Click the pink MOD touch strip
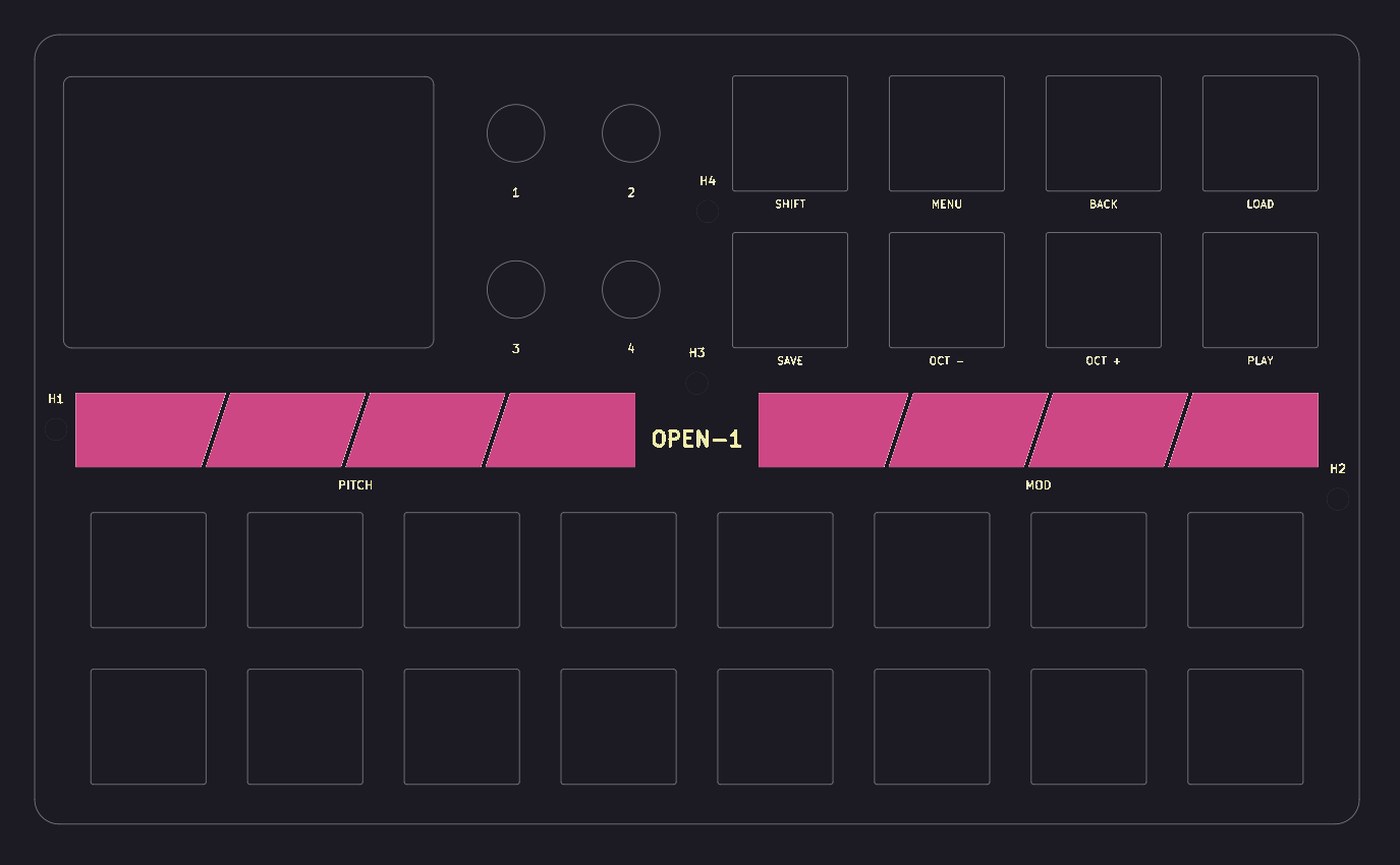This screenshot has height=865, width=1400. [x=1038, y=430]
